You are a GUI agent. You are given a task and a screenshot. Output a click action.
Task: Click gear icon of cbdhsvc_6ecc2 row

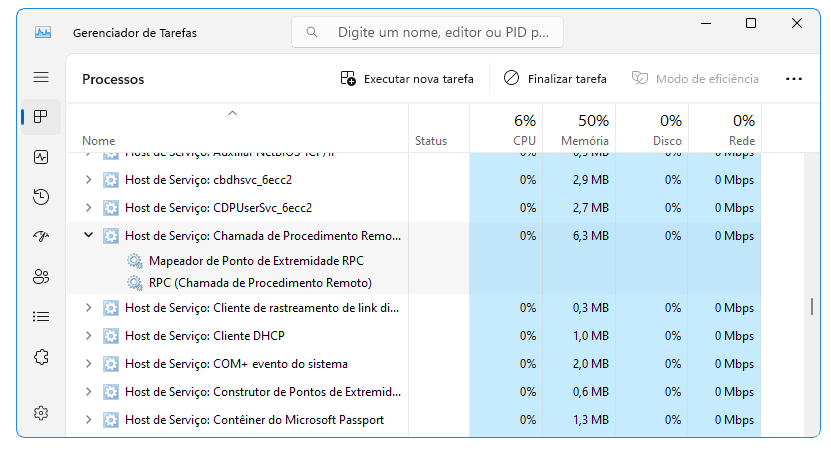(x=111, y=180)
